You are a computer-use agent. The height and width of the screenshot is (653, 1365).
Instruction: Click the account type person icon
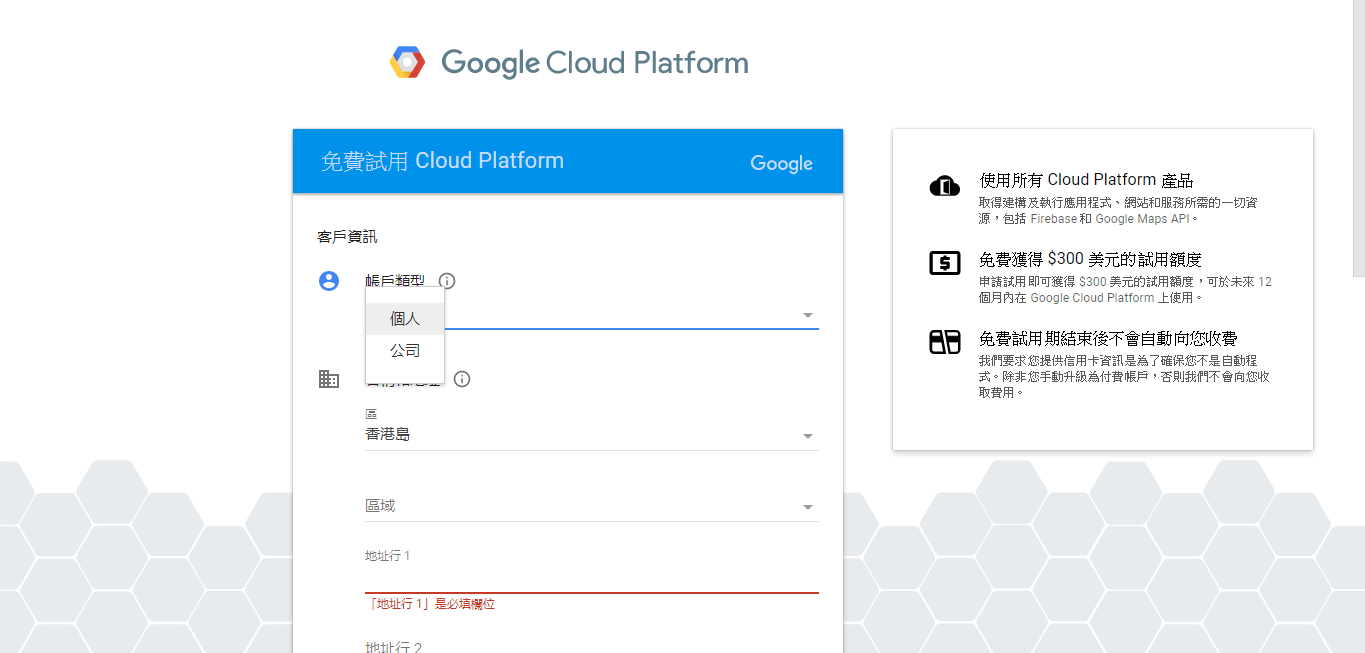pos(329,281)
